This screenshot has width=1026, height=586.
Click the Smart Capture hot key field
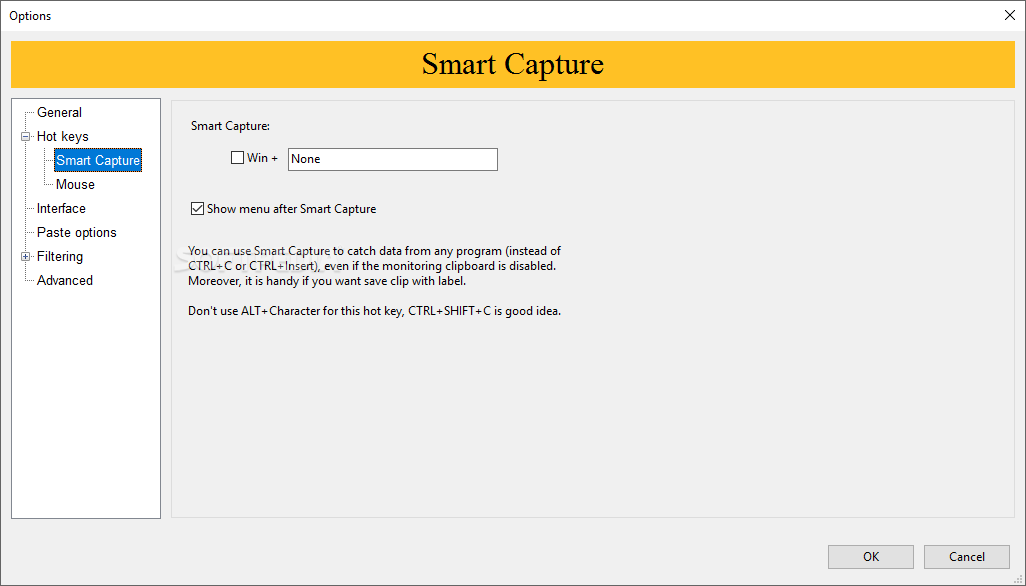393,159
